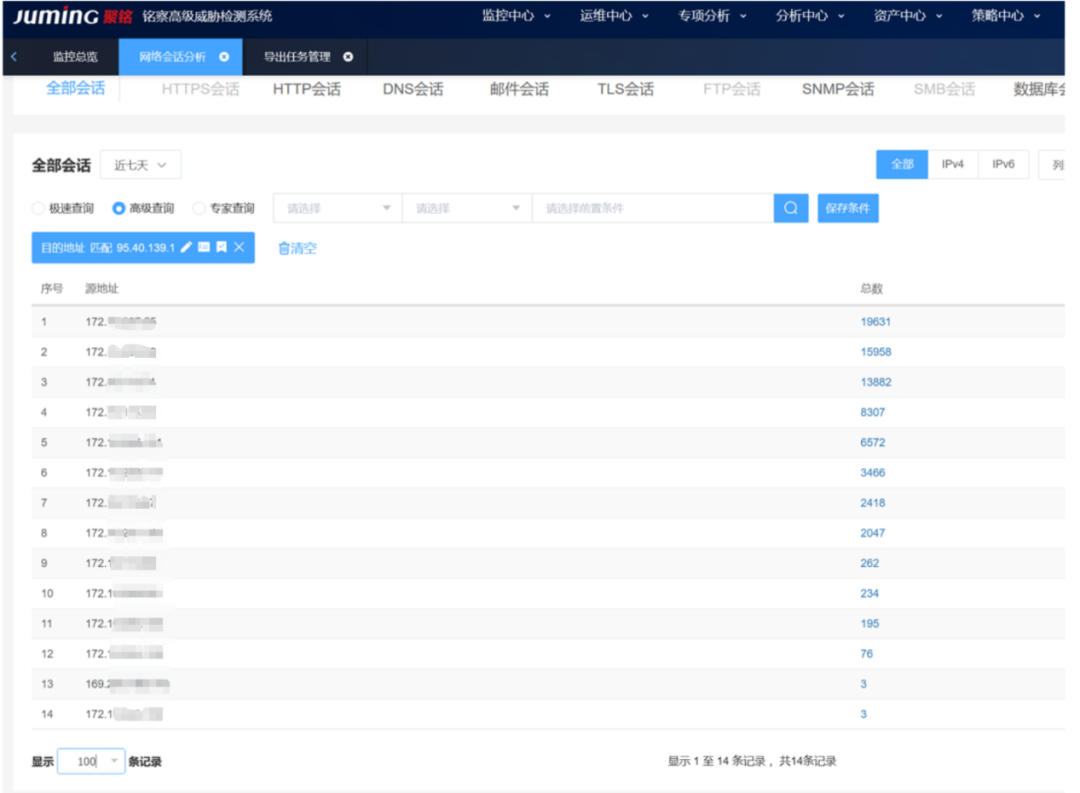Click the bookmark icon on filter tag
Image resolution: width=1080 pixels, height=793 pixels.
coord(221,247)
